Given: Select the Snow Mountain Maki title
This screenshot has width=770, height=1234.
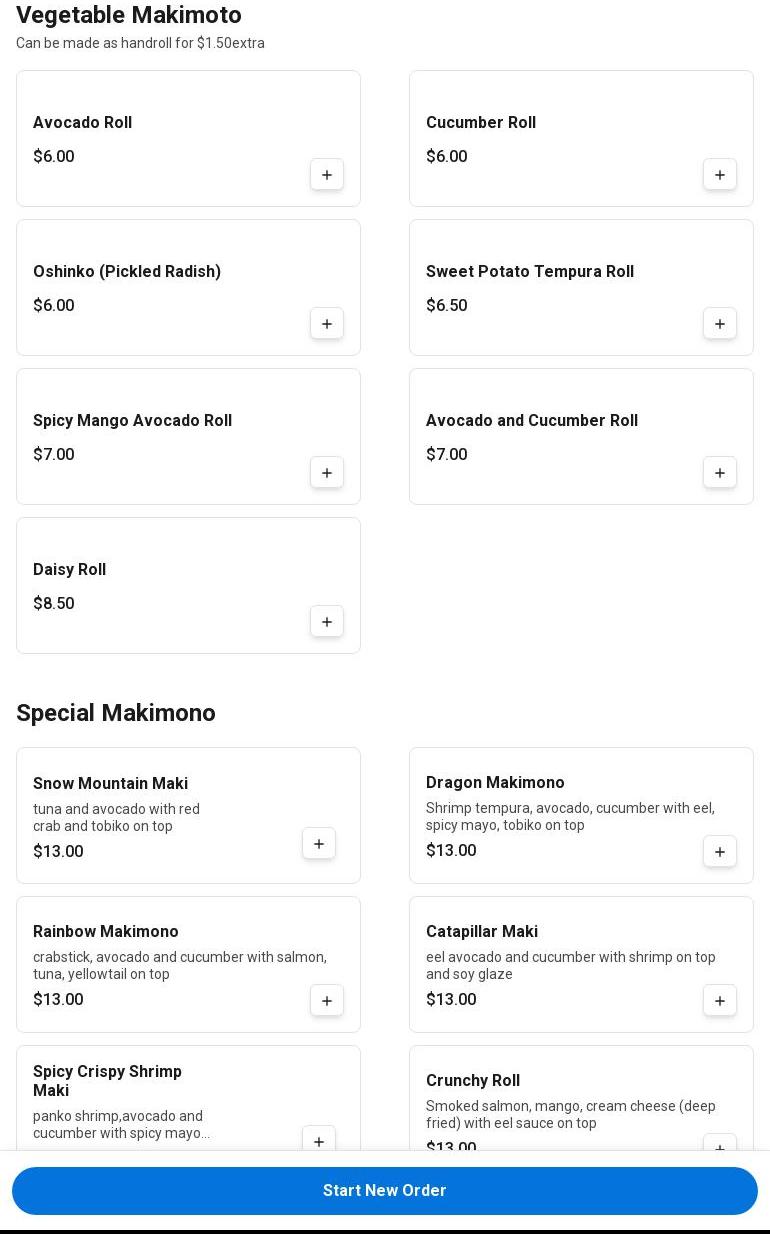Looking at the screenshot, I should point(110,784).
